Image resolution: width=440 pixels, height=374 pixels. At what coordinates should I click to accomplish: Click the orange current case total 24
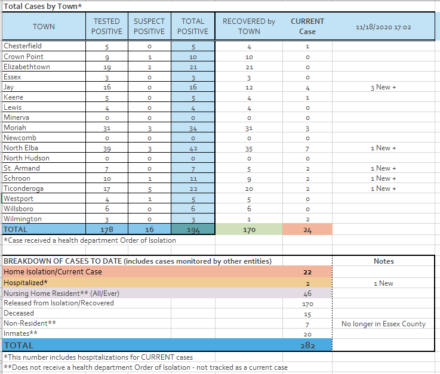307,229
